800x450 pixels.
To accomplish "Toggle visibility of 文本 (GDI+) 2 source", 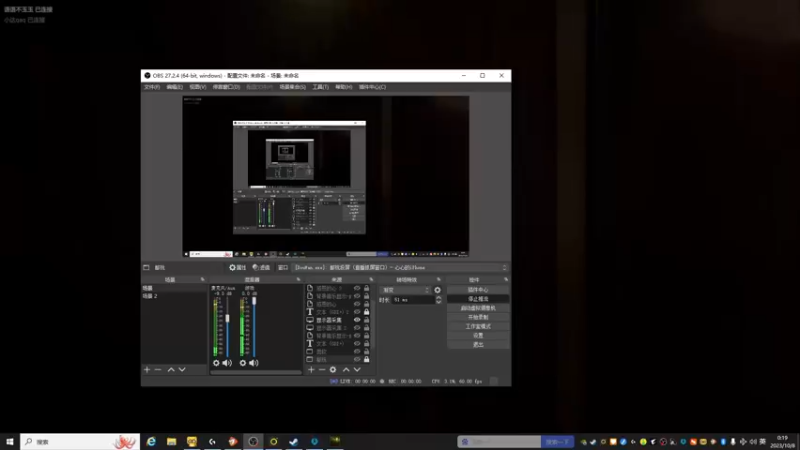I will 357,312.
